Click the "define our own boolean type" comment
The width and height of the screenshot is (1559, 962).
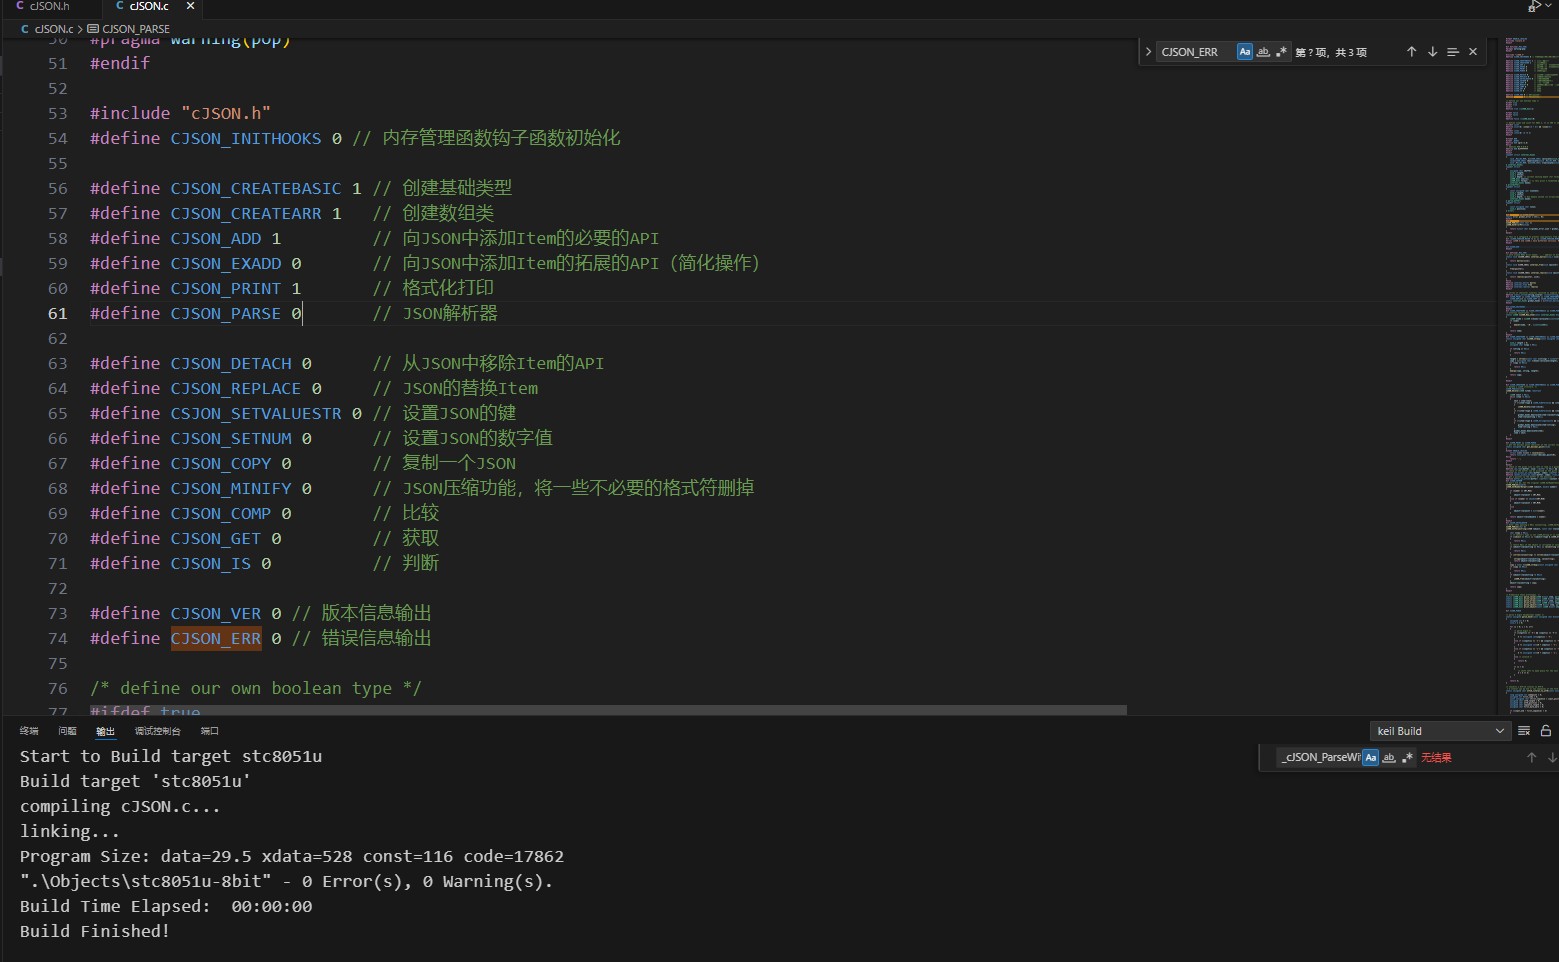(256, 688)
